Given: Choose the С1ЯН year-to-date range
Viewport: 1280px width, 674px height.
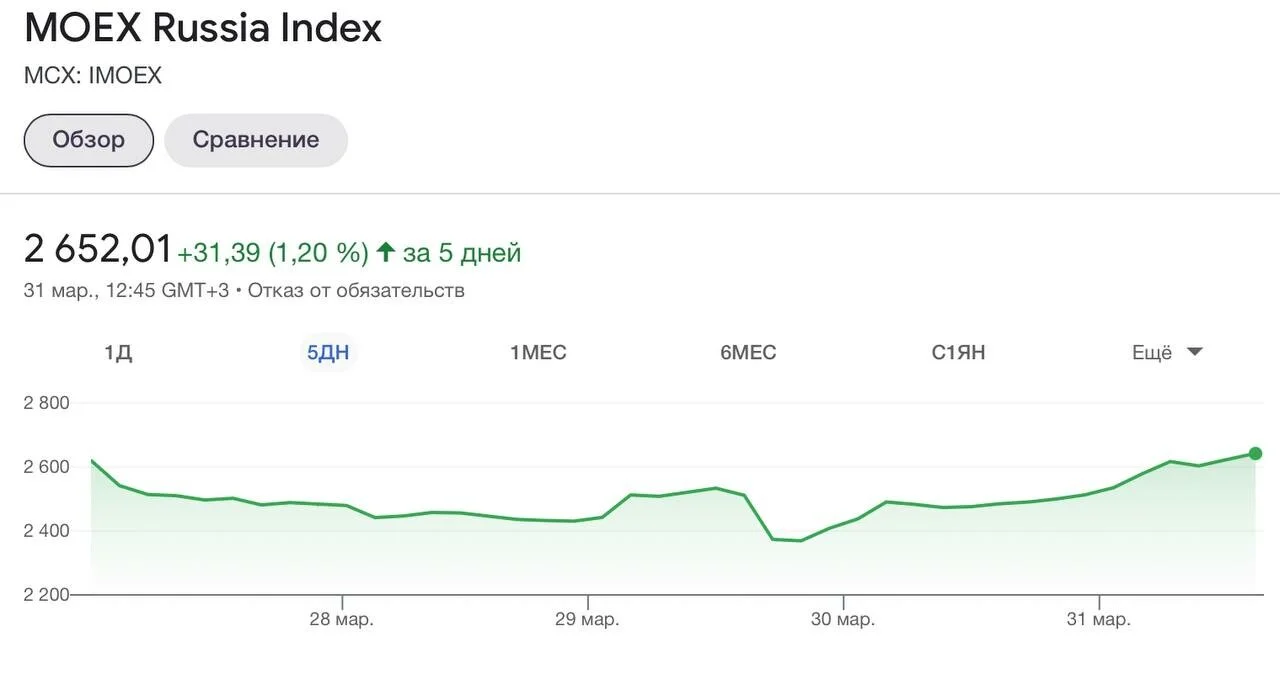Looking at the screenshot, I should point(958,353).
